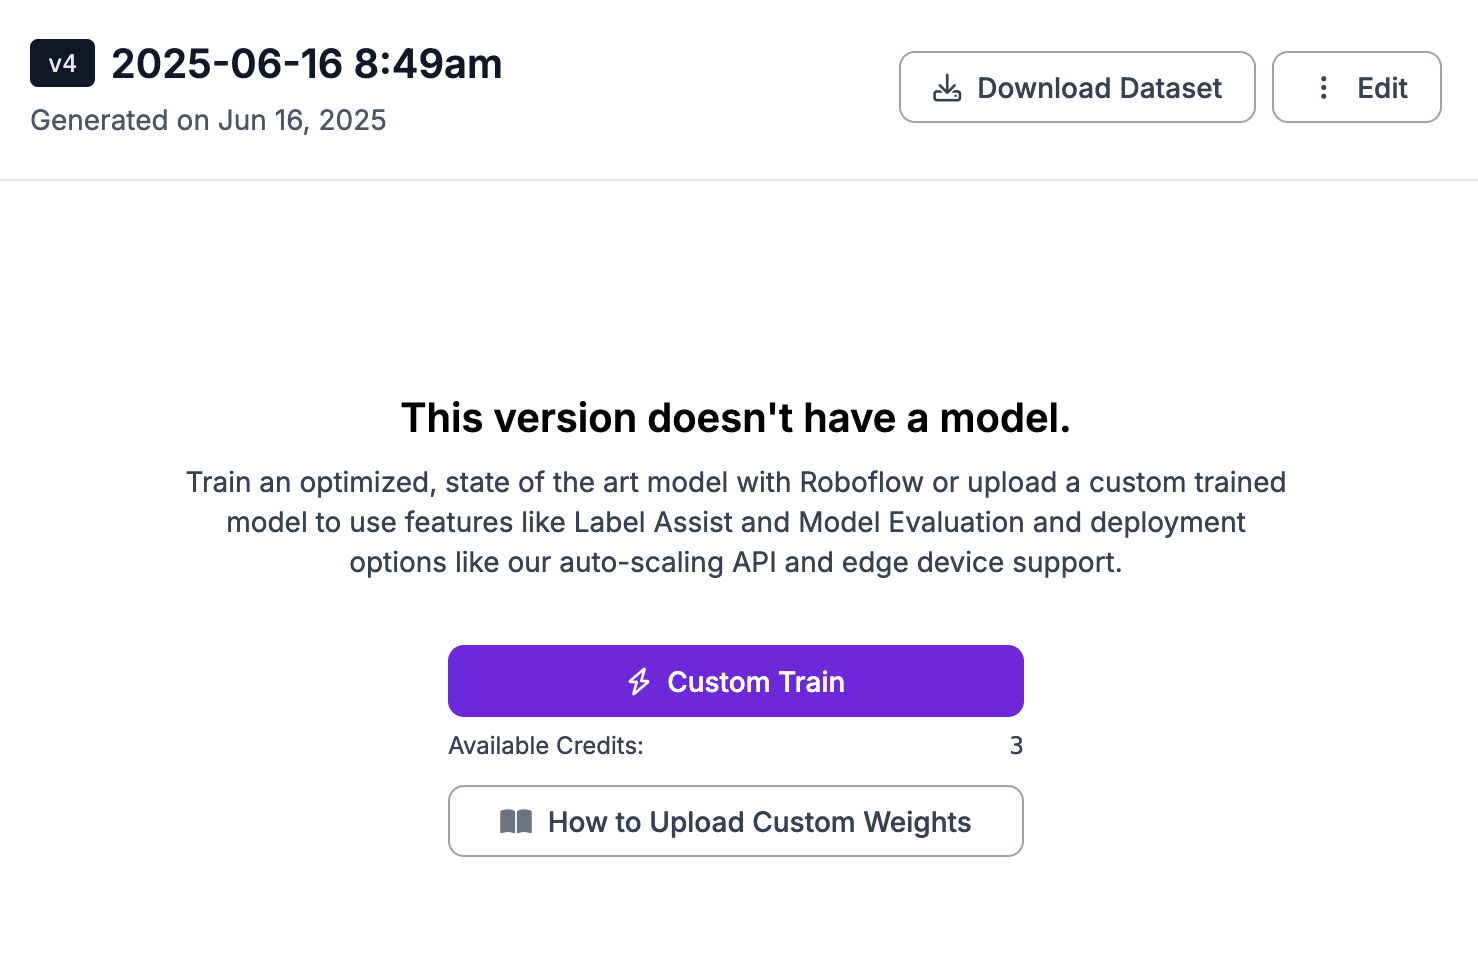Screen dimensions: 1478x964
Task: Open the three-dot kebab menu icon
Action: (1323, 88)
